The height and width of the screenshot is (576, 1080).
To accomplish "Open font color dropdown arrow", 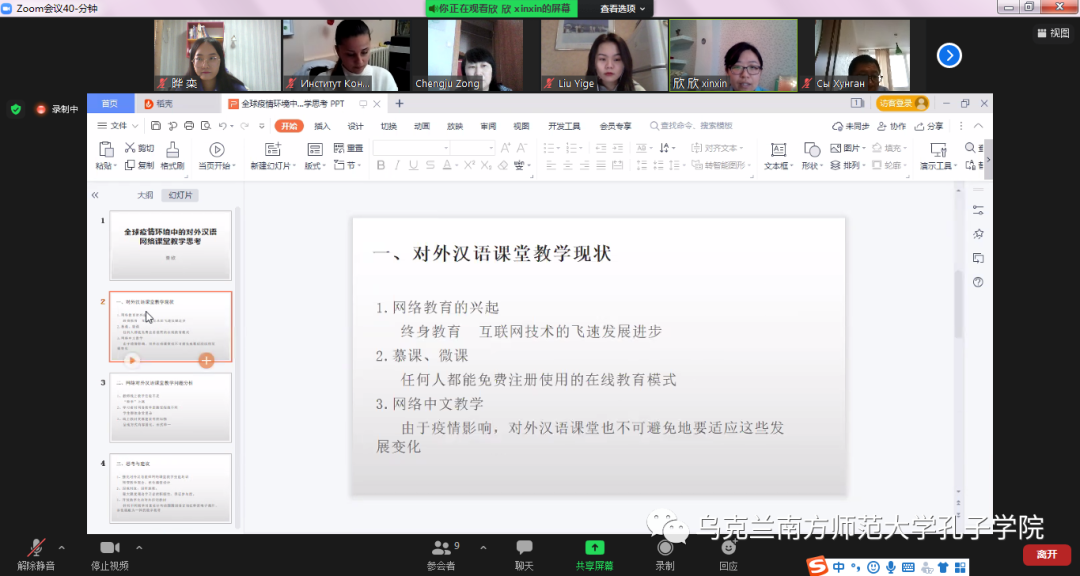I will 456,166.
